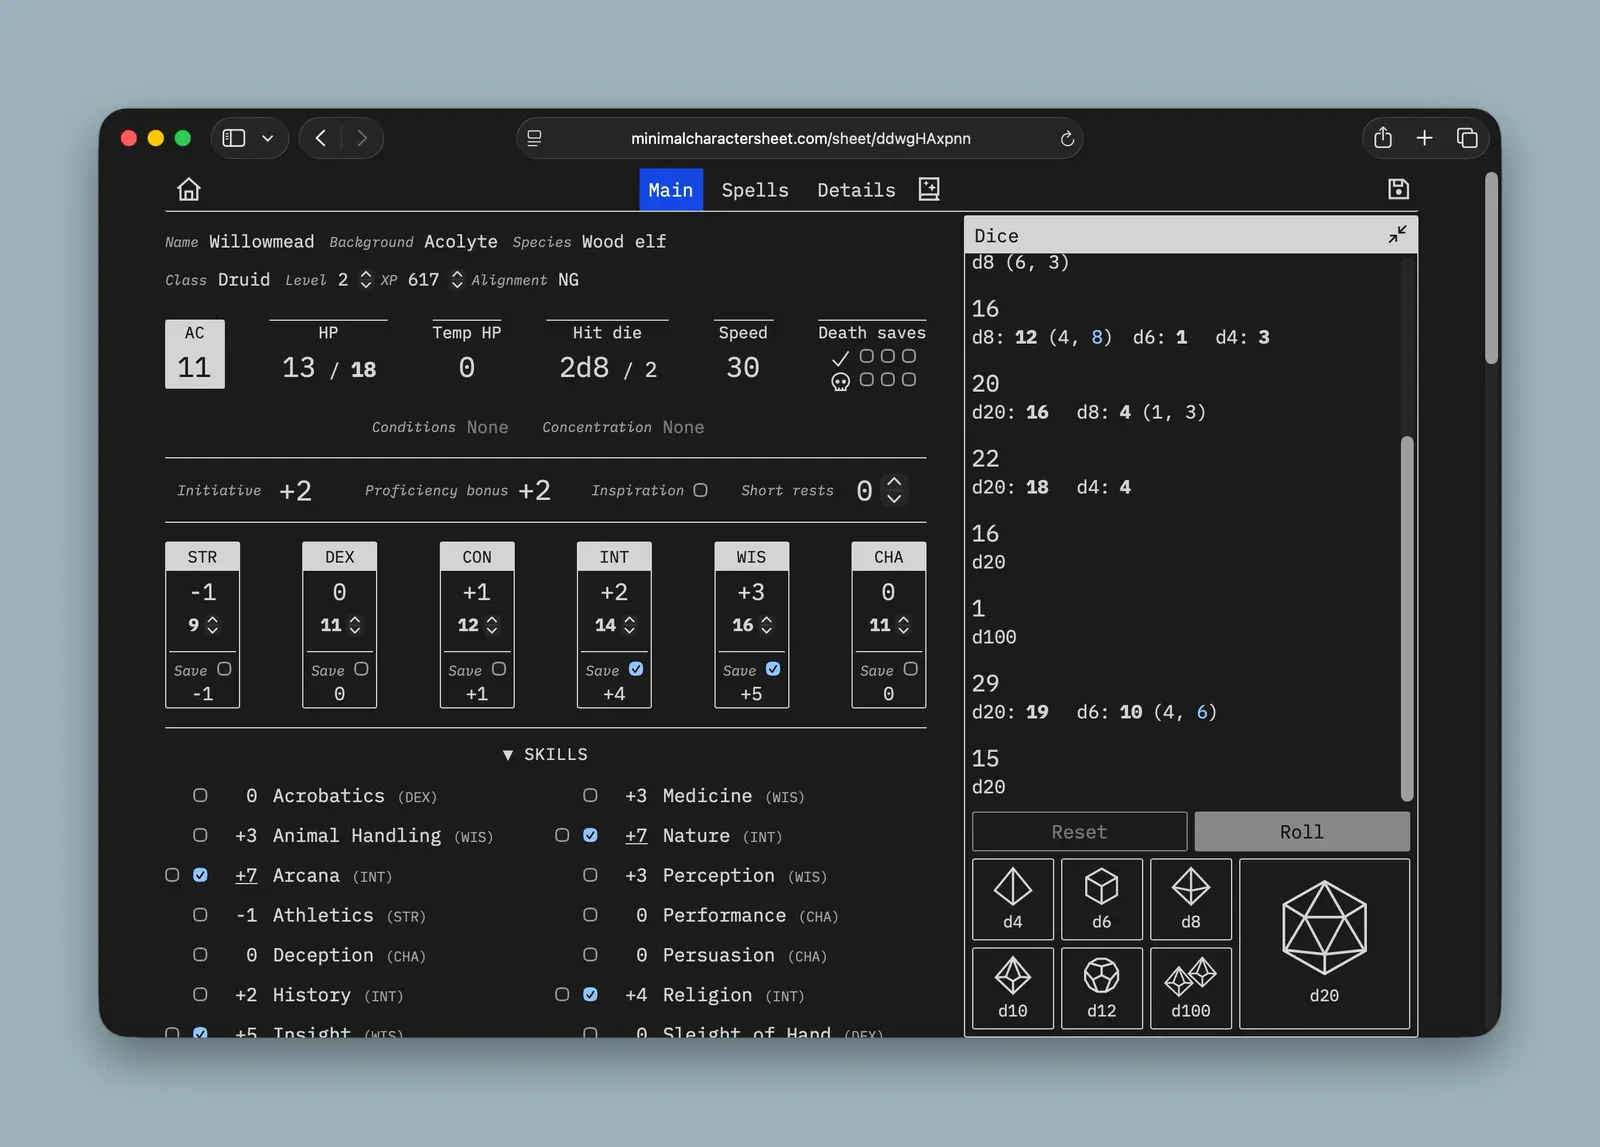Choose the d12 die

[1101, 987]
